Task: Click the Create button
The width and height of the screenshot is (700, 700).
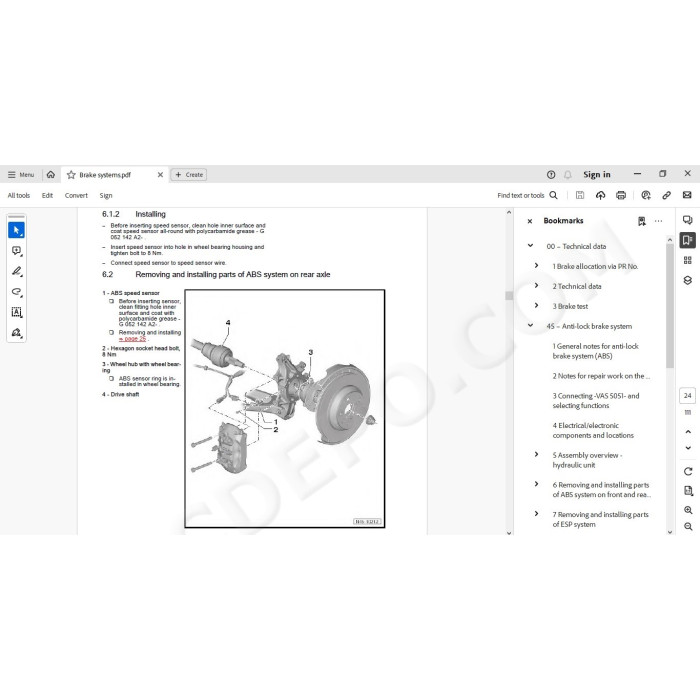Action: coord(189,175)
